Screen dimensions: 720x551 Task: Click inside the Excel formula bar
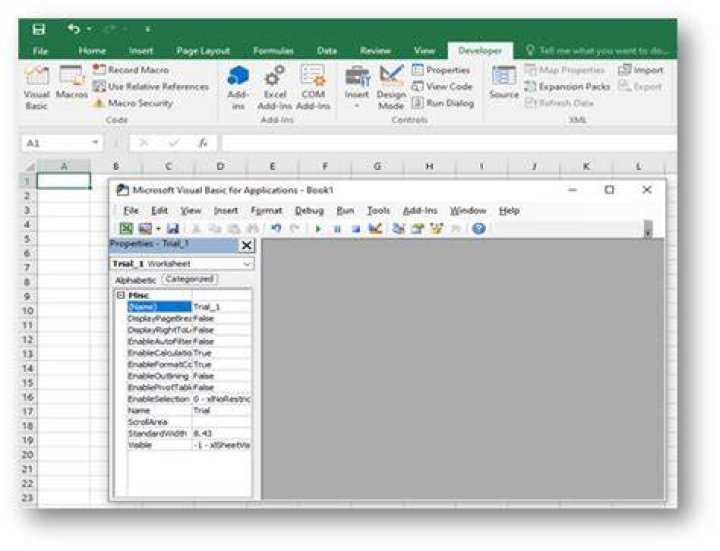(x=449, y=143)
